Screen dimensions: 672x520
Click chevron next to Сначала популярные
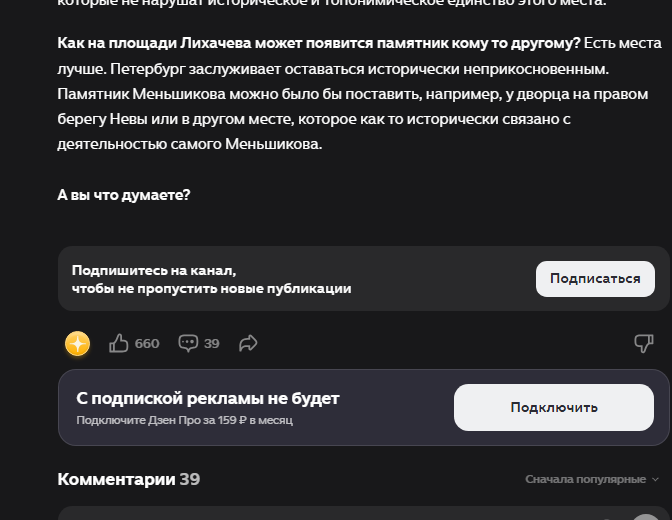[x=655, y=479]
